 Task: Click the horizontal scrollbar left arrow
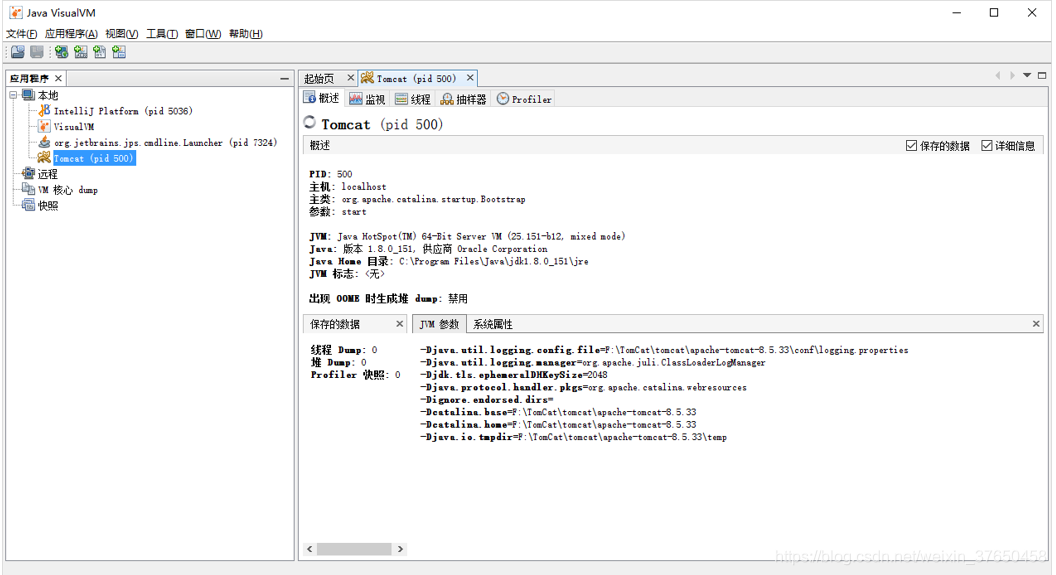[310, 549]
